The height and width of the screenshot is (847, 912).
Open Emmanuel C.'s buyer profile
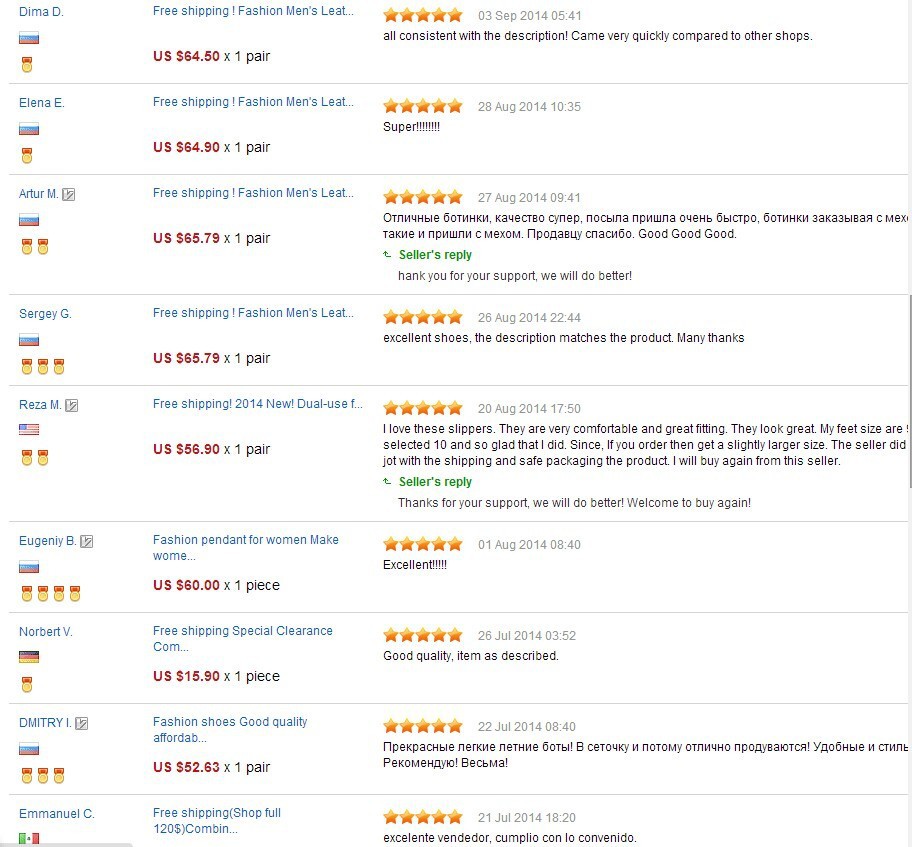click(56, 814)
